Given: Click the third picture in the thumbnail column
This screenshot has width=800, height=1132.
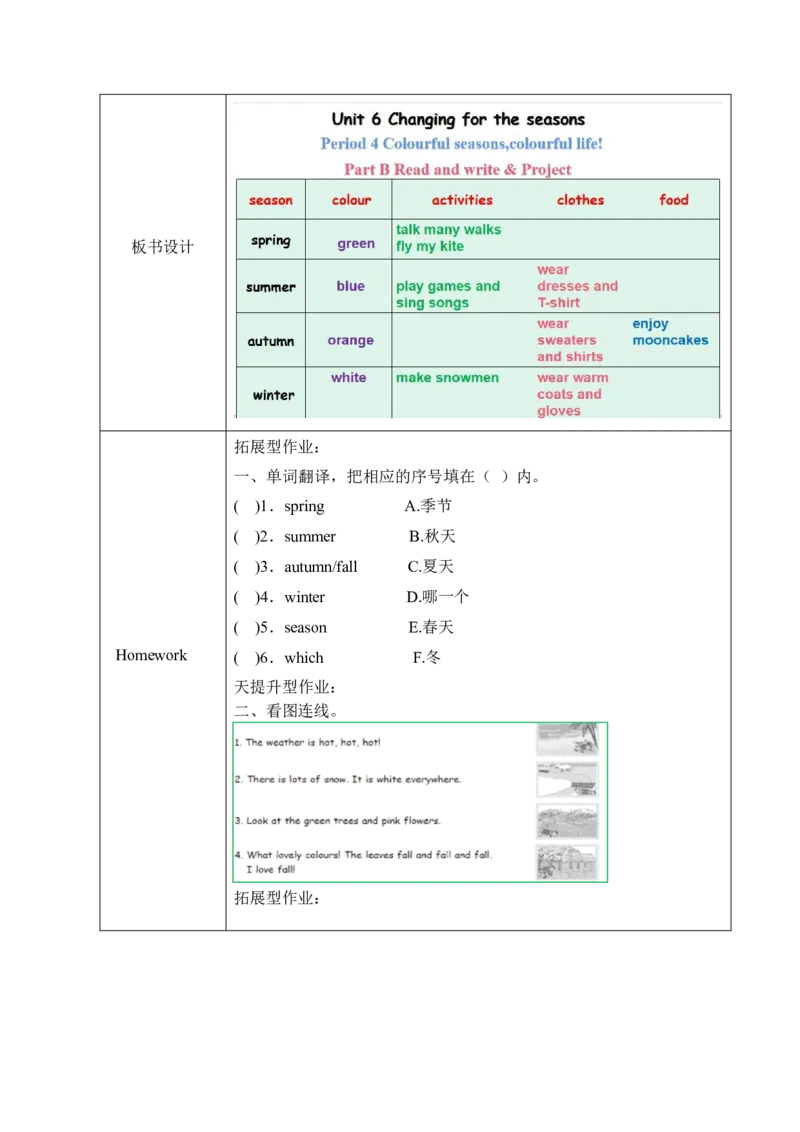Looking at the screenshot, I should point(567,821).
